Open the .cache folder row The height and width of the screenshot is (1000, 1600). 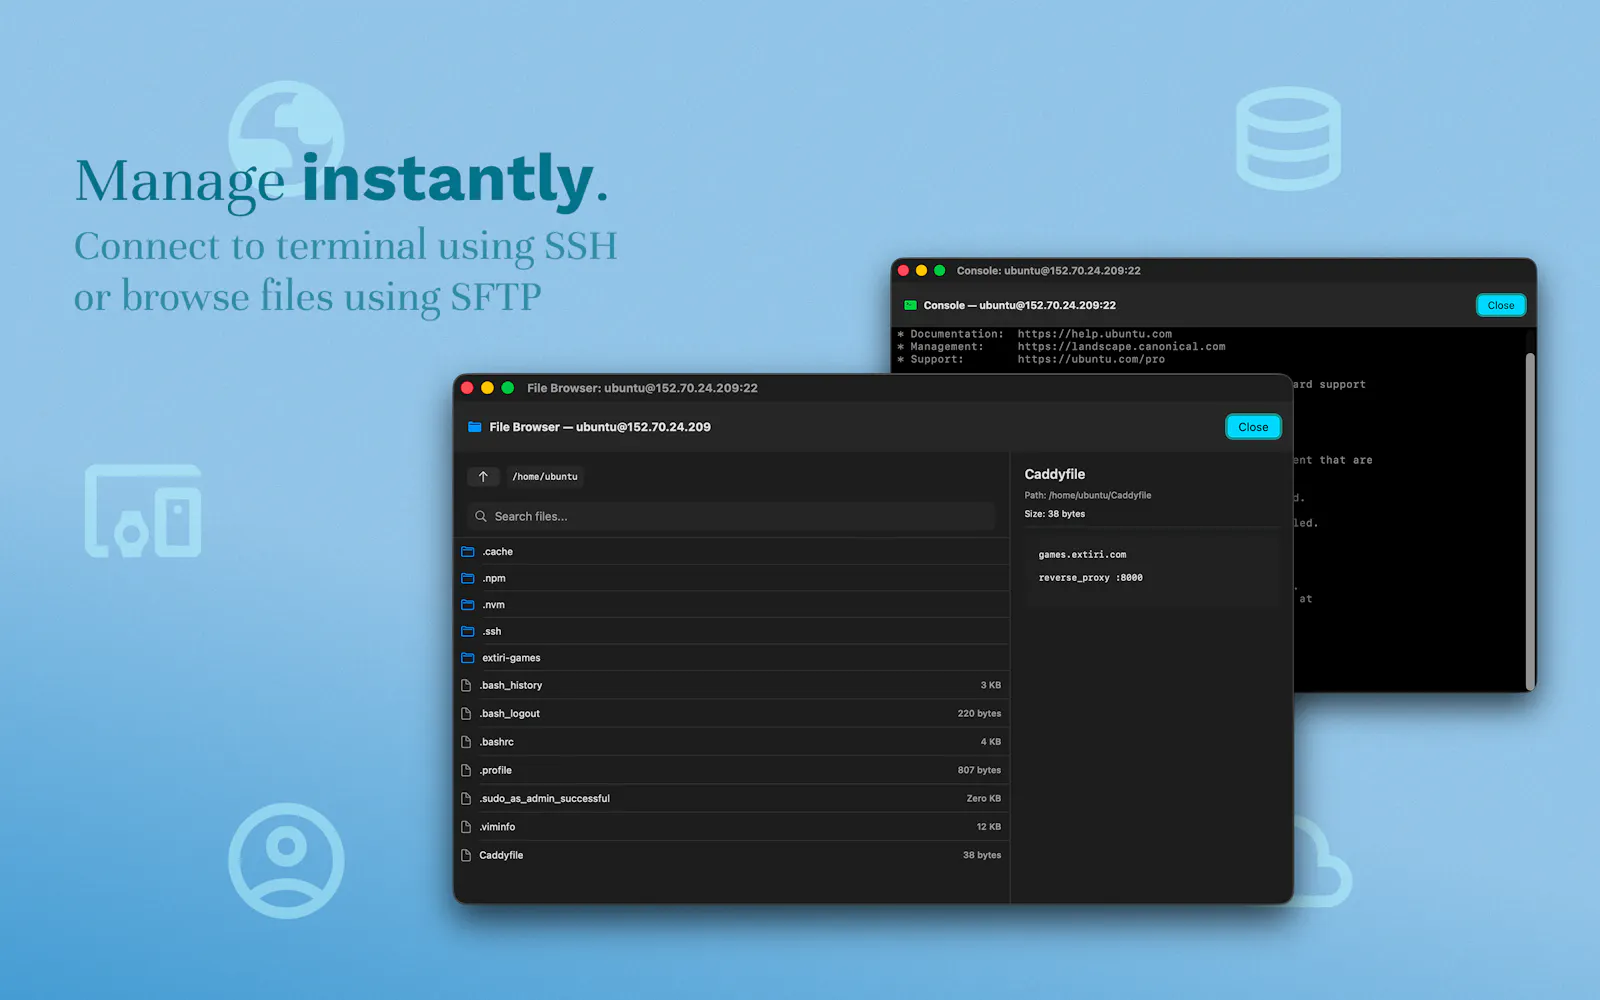[733, 552]
